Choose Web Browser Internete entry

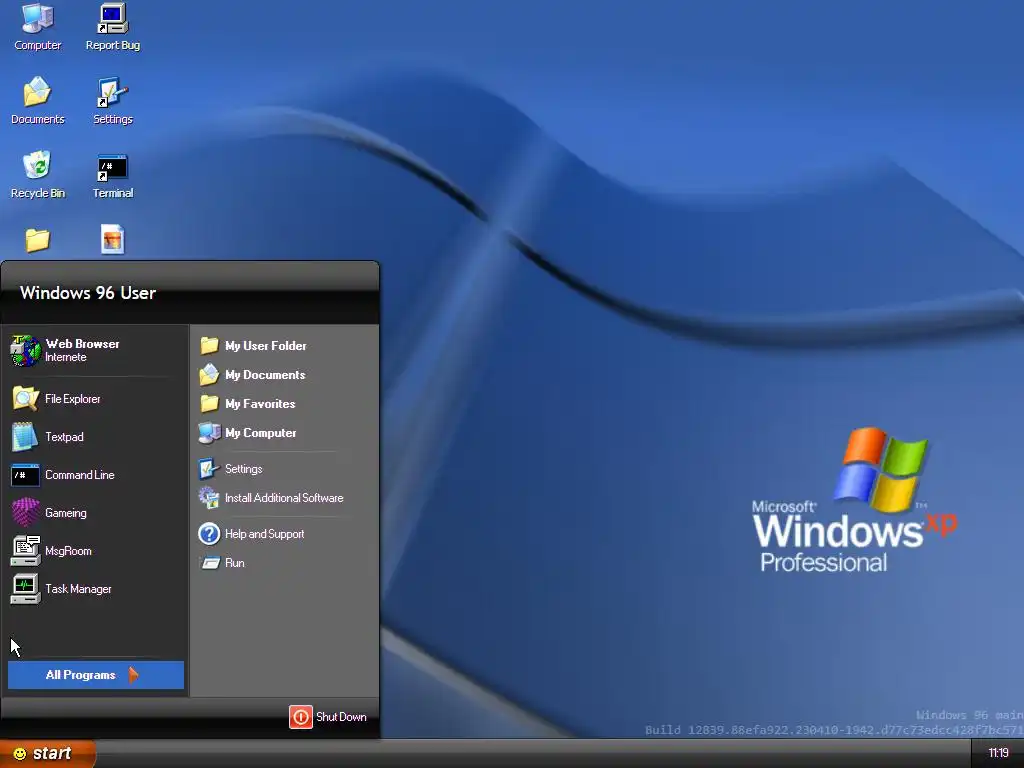(x=95, y=351)
